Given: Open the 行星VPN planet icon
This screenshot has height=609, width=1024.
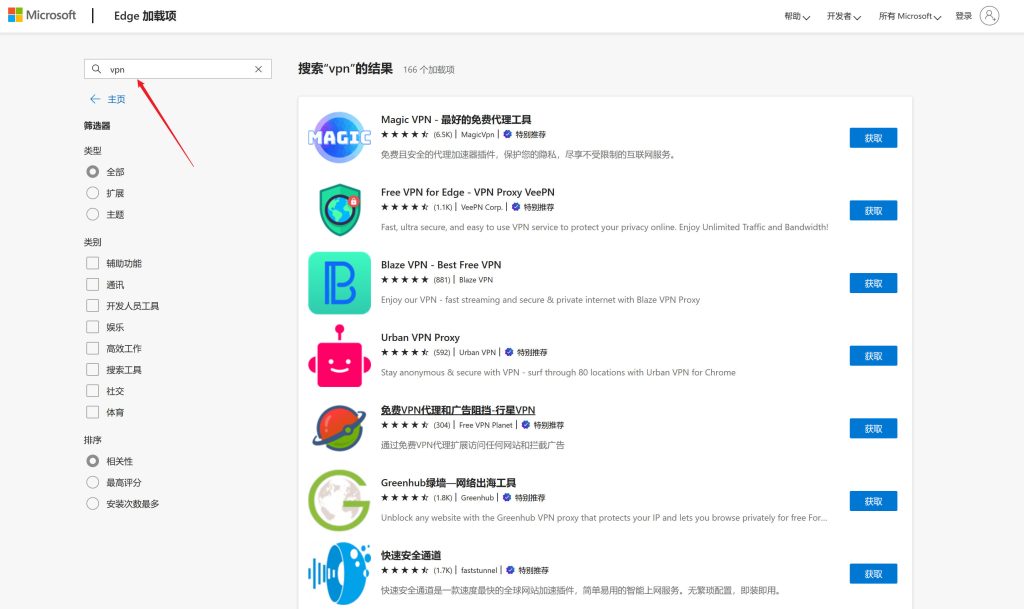Looking at the screenshot, I should pos(340,428).
